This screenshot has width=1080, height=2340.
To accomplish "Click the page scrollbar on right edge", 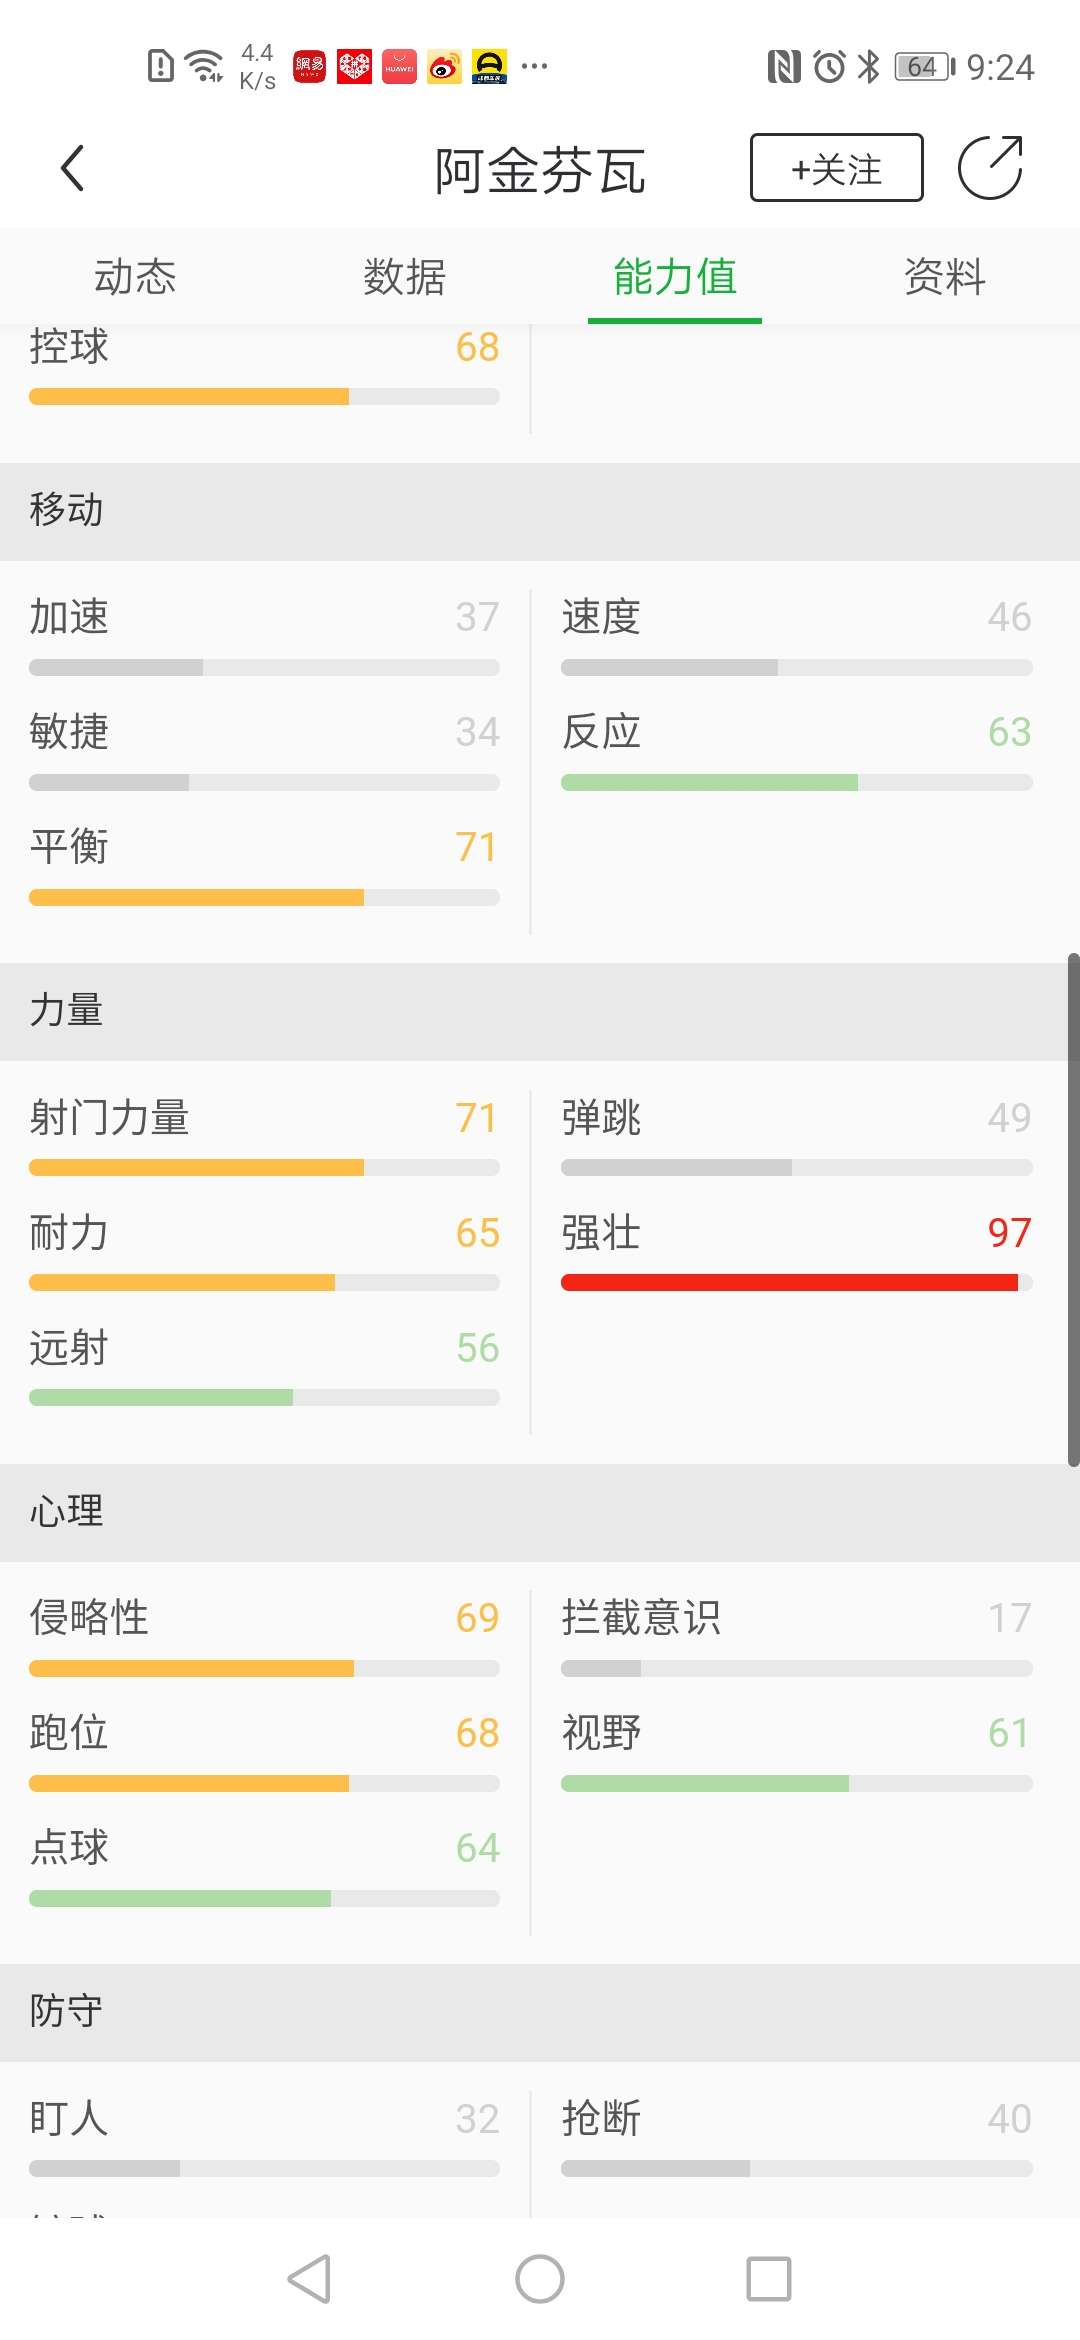I will coord(1073,1210).
